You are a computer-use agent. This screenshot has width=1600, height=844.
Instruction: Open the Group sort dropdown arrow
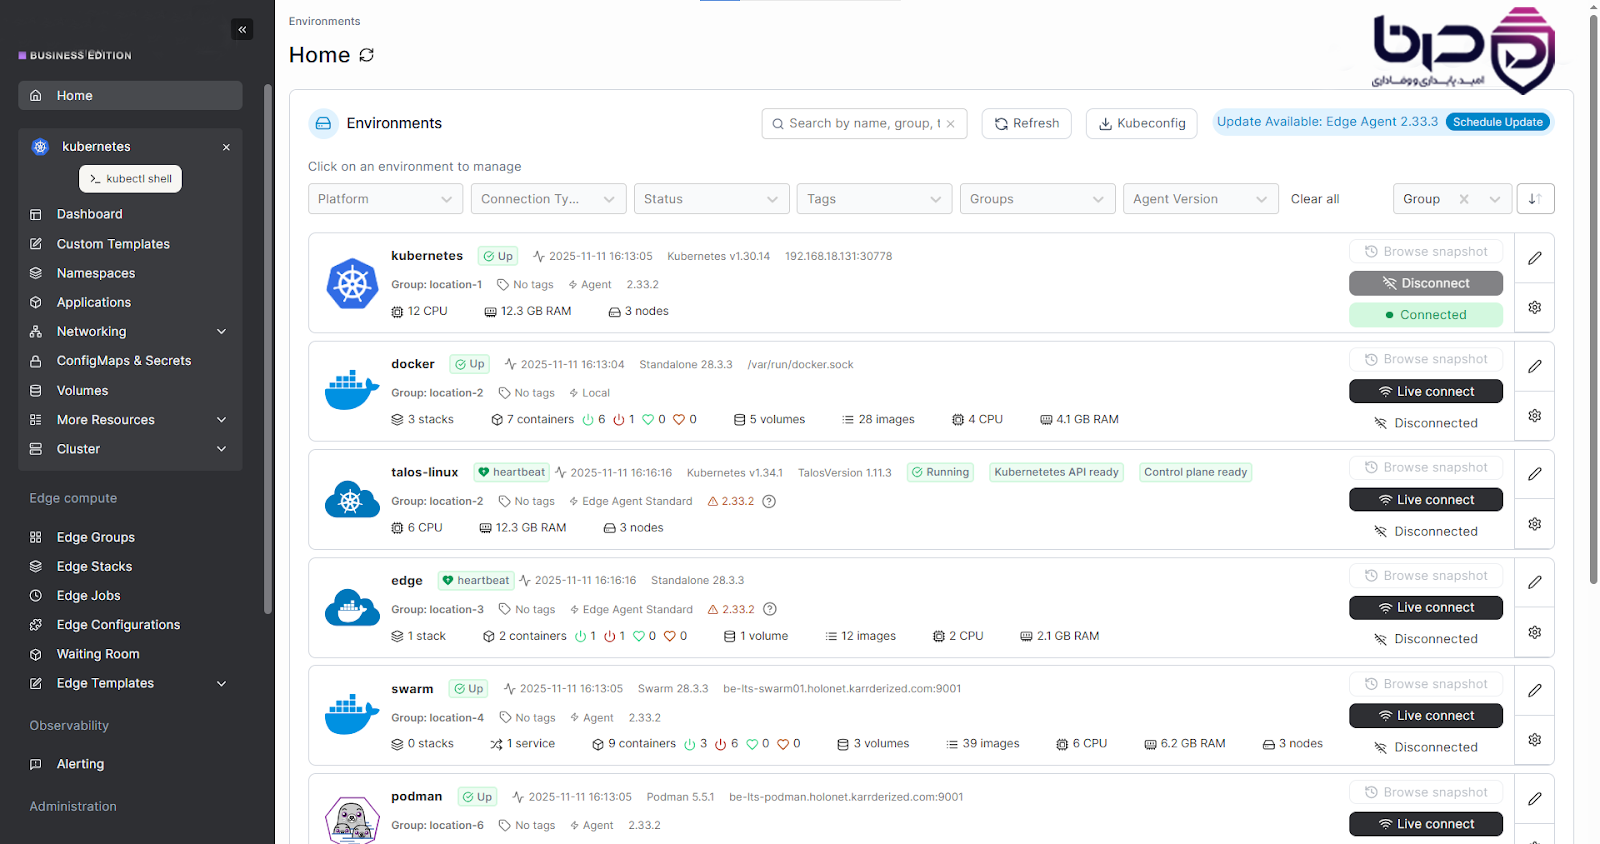[1495, 199]
